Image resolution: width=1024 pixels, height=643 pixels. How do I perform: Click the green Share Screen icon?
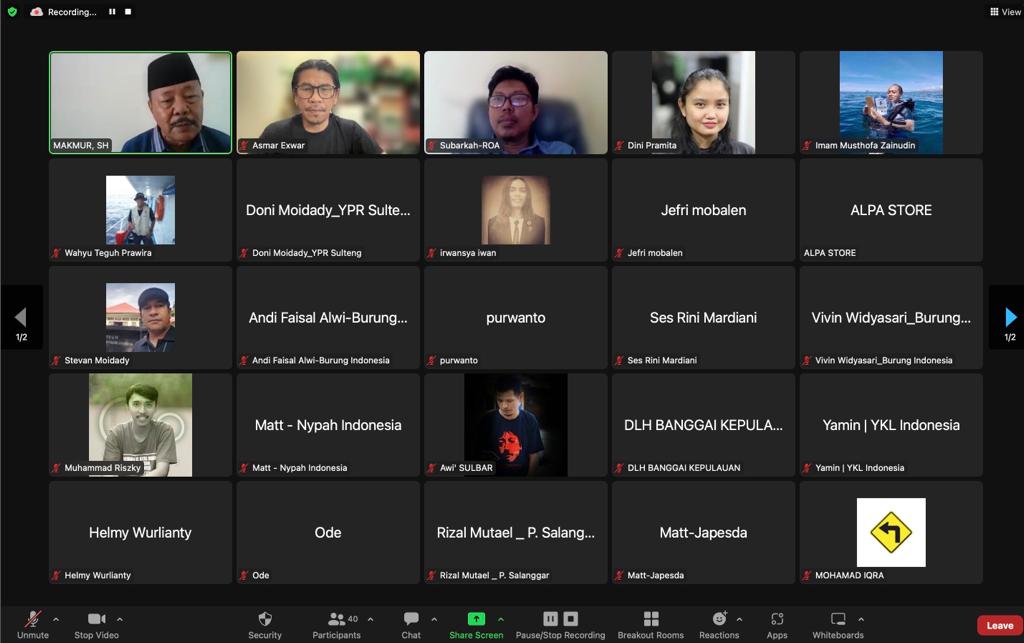[x=476, y=618]
